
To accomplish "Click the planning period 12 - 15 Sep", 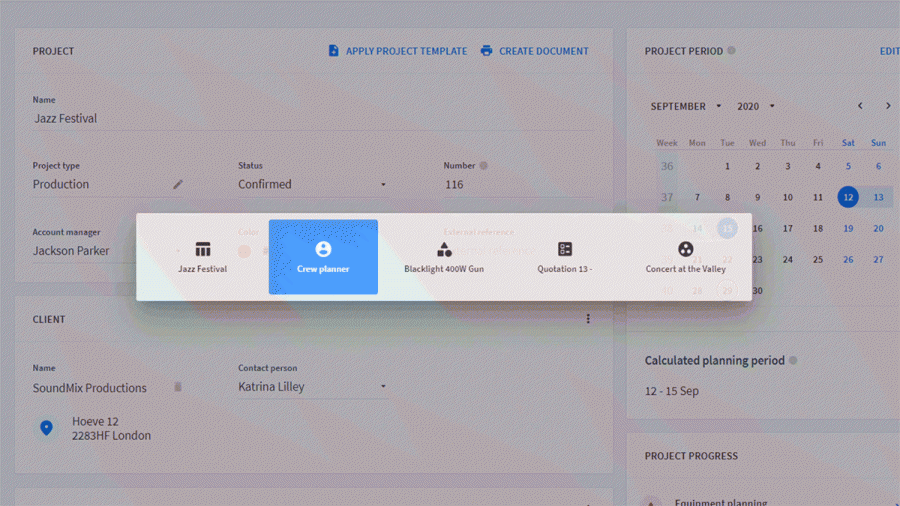I will (672, 391).
